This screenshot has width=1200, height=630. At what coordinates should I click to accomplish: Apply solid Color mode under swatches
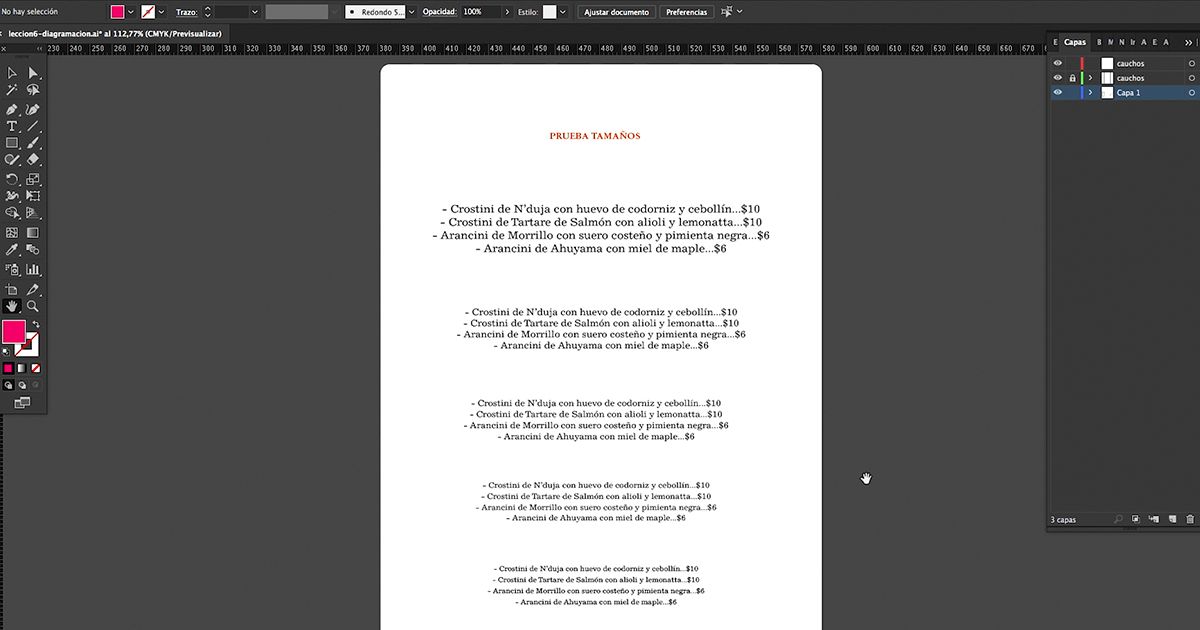click(x=8, y=368)
